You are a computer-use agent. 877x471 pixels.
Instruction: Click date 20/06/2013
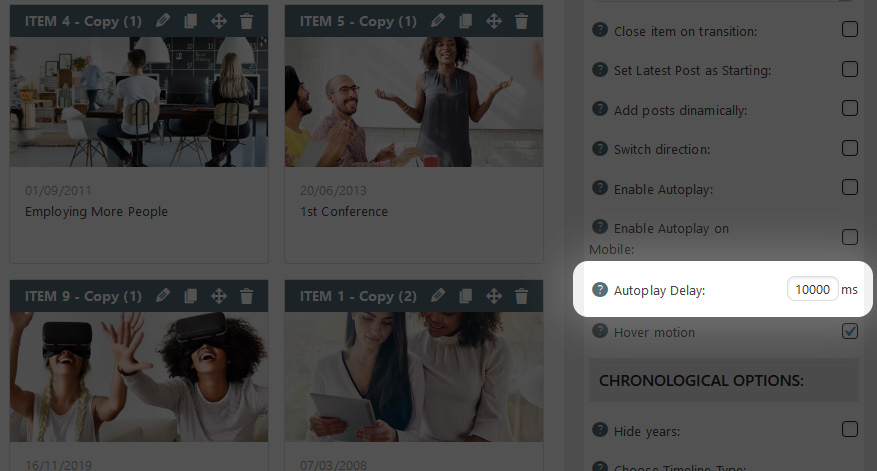point(333,191)
